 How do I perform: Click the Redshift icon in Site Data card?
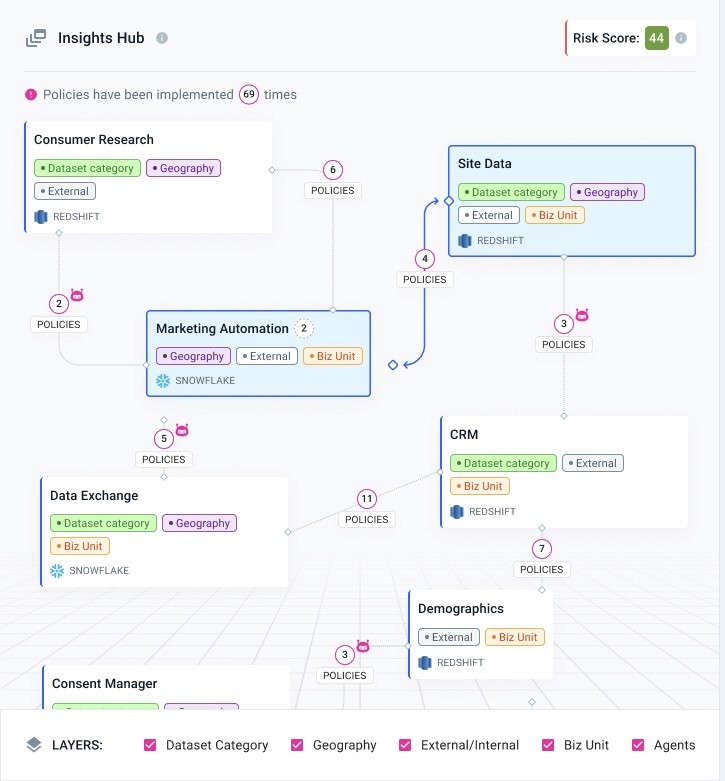pos(465,241)
